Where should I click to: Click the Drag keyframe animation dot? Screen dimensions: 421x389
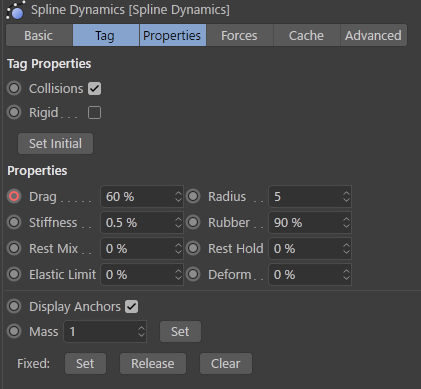click(14, 196)
